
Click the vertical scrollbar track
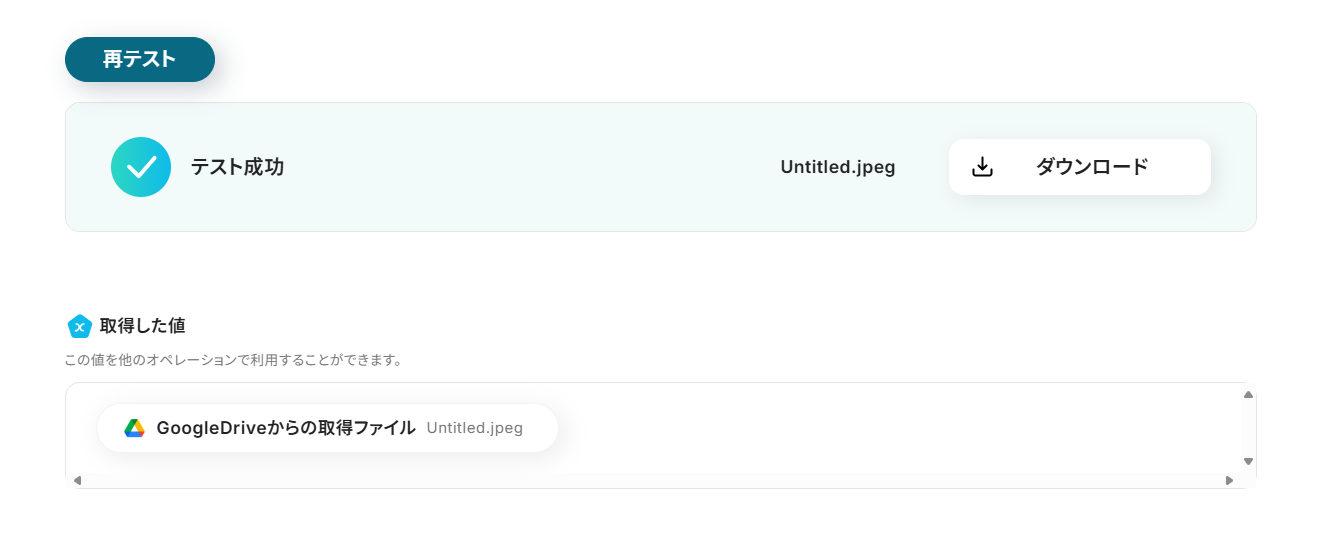[1248, 428]
